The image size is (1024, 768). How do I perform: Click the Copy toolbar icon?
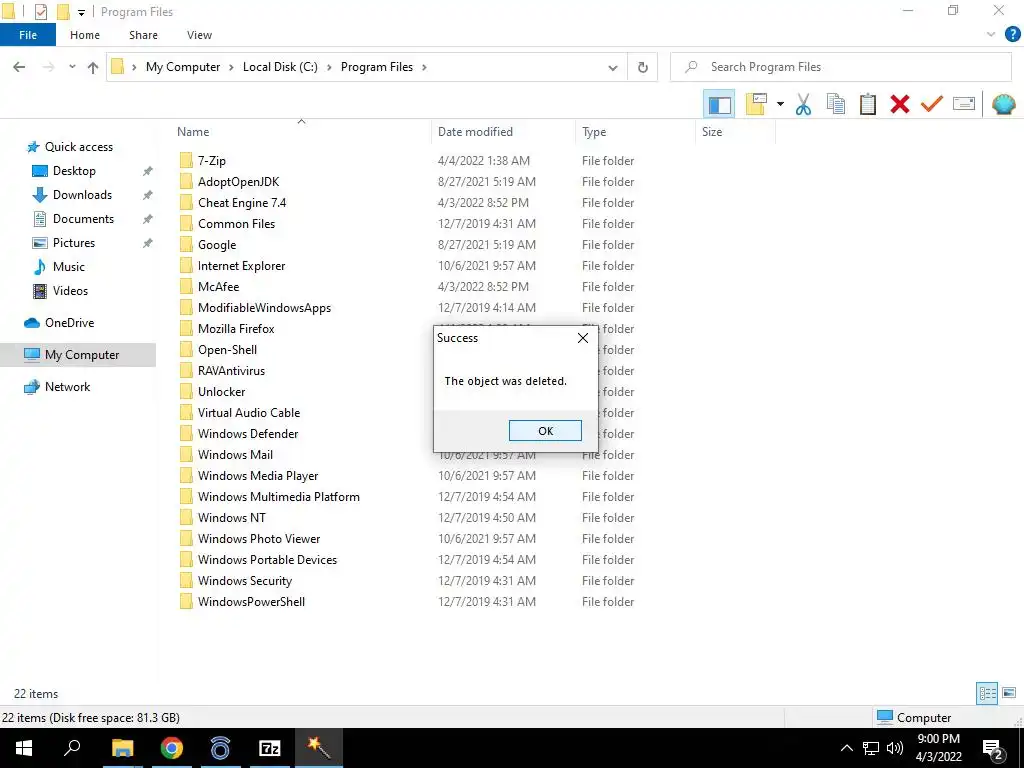836,104
